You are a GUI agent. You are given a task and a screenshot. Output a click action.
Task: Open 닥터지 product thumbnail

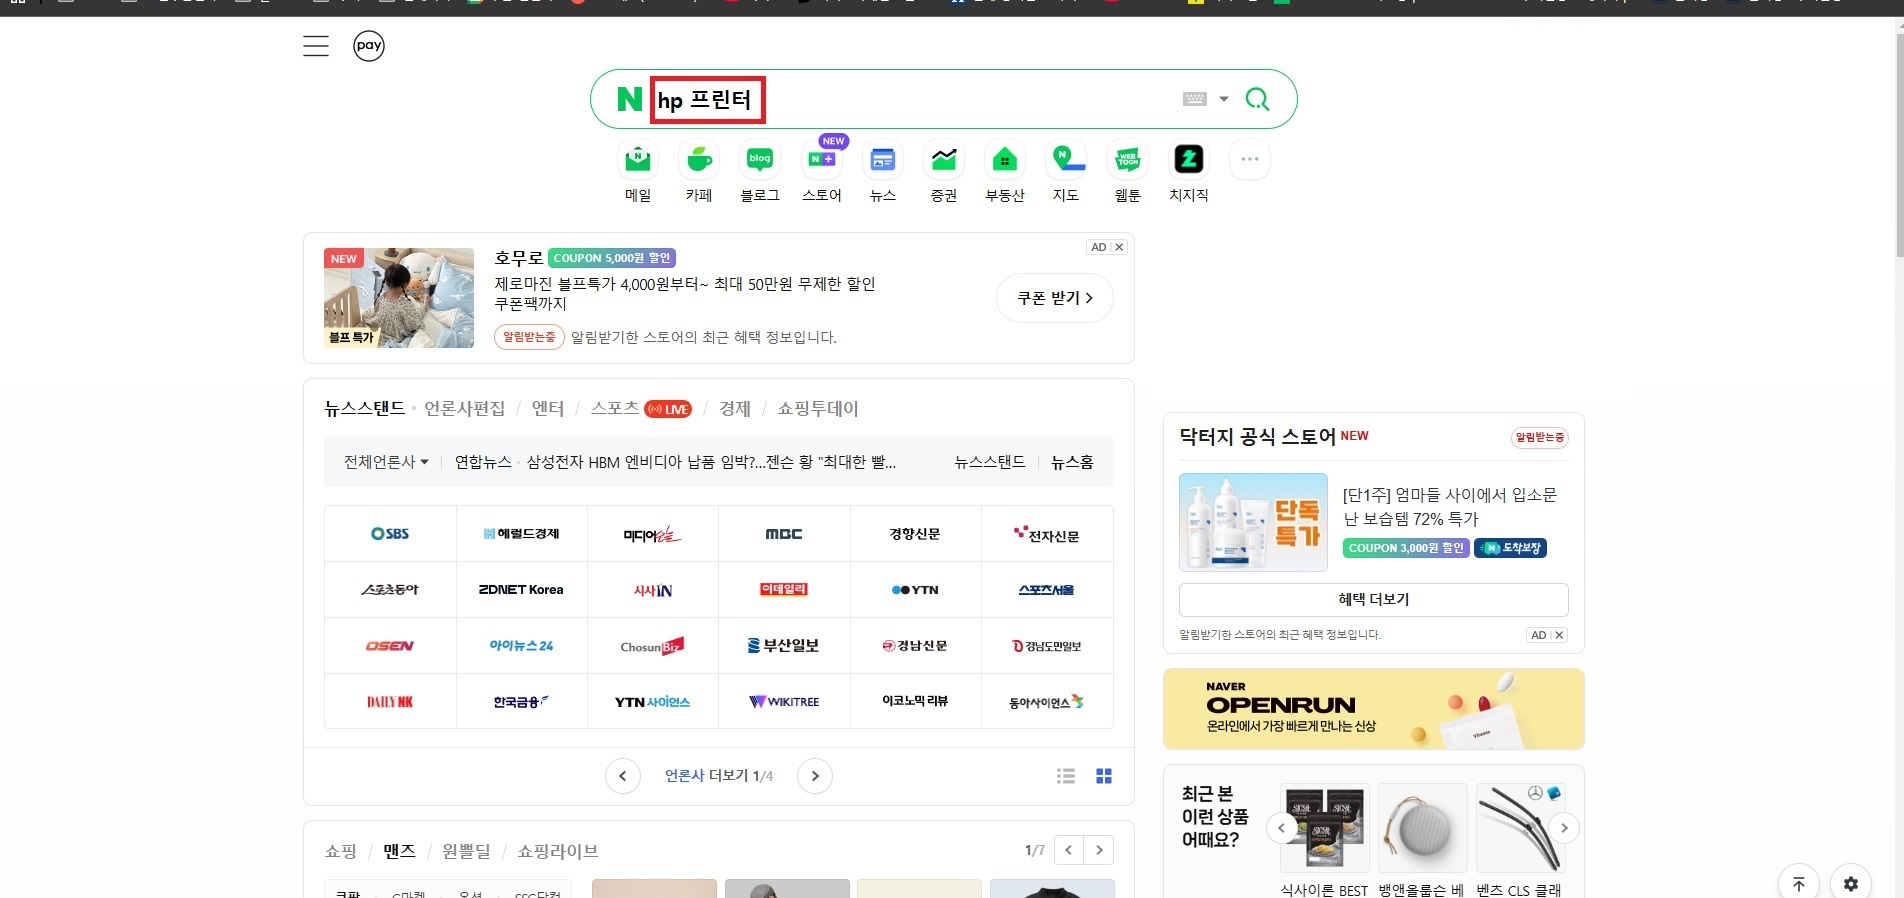(x=1253, y=522)
